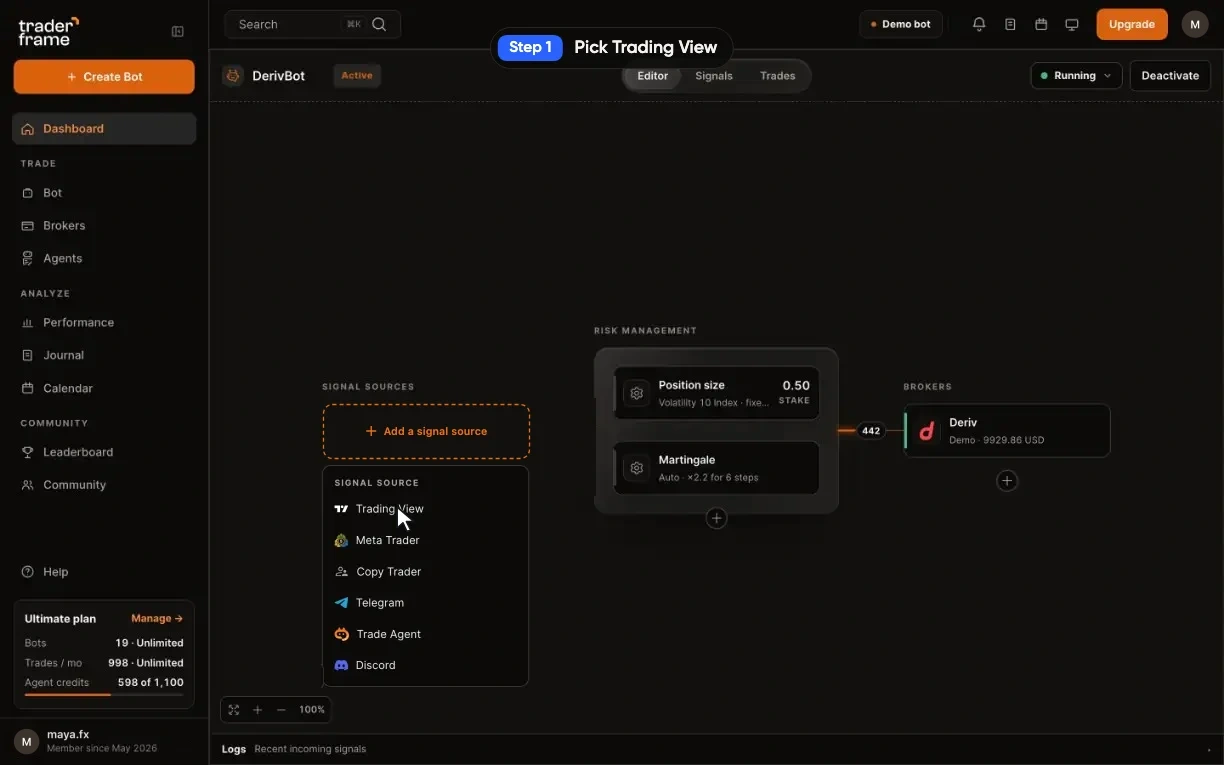This screenshot has height=765, width=1224.
Task: Click the monitor icon in top bar
Action: (x=1072, y=24)
